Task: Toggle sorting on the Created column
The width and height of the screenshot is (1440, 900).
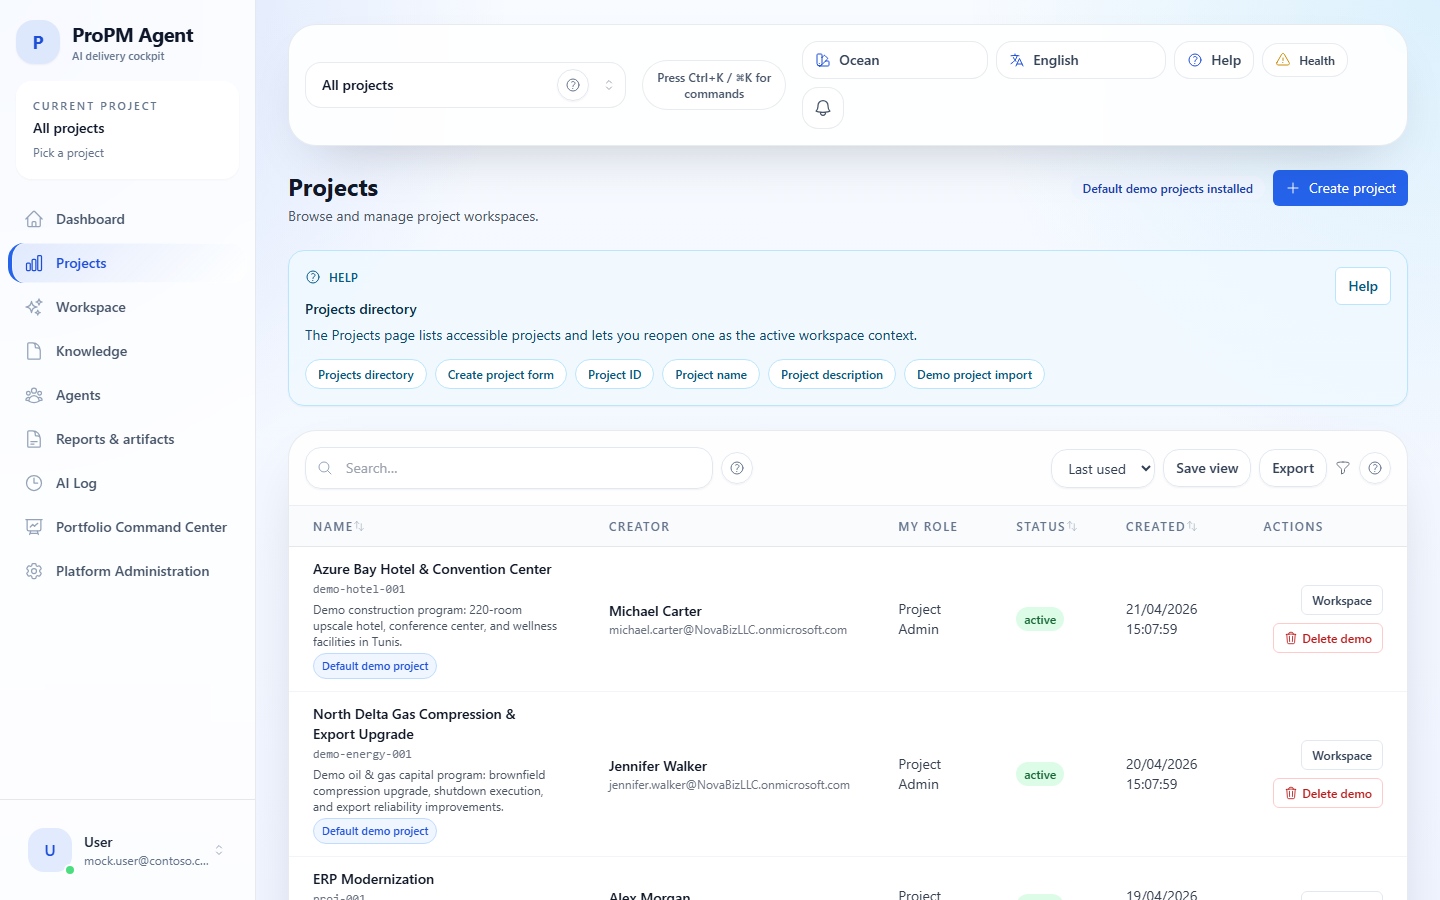Action: click(1193, 526)
